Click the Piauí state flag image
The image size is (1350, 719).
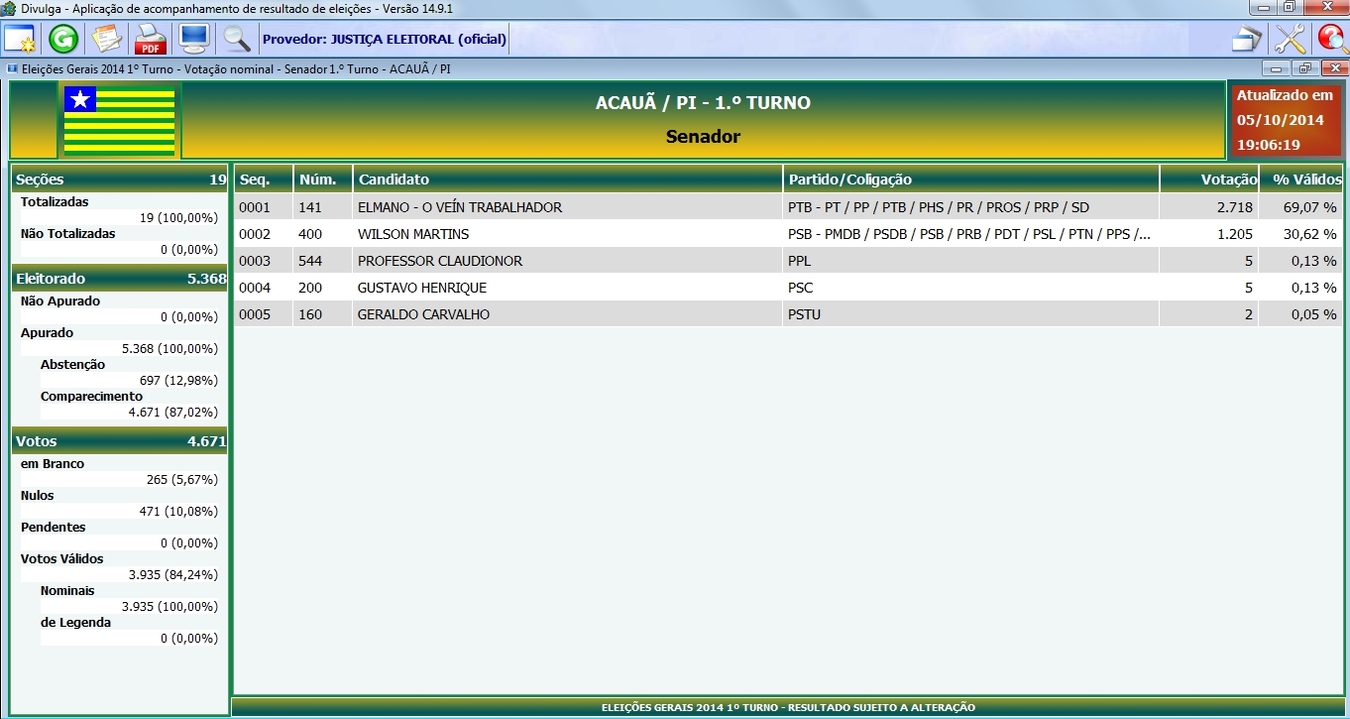[120, 119]
